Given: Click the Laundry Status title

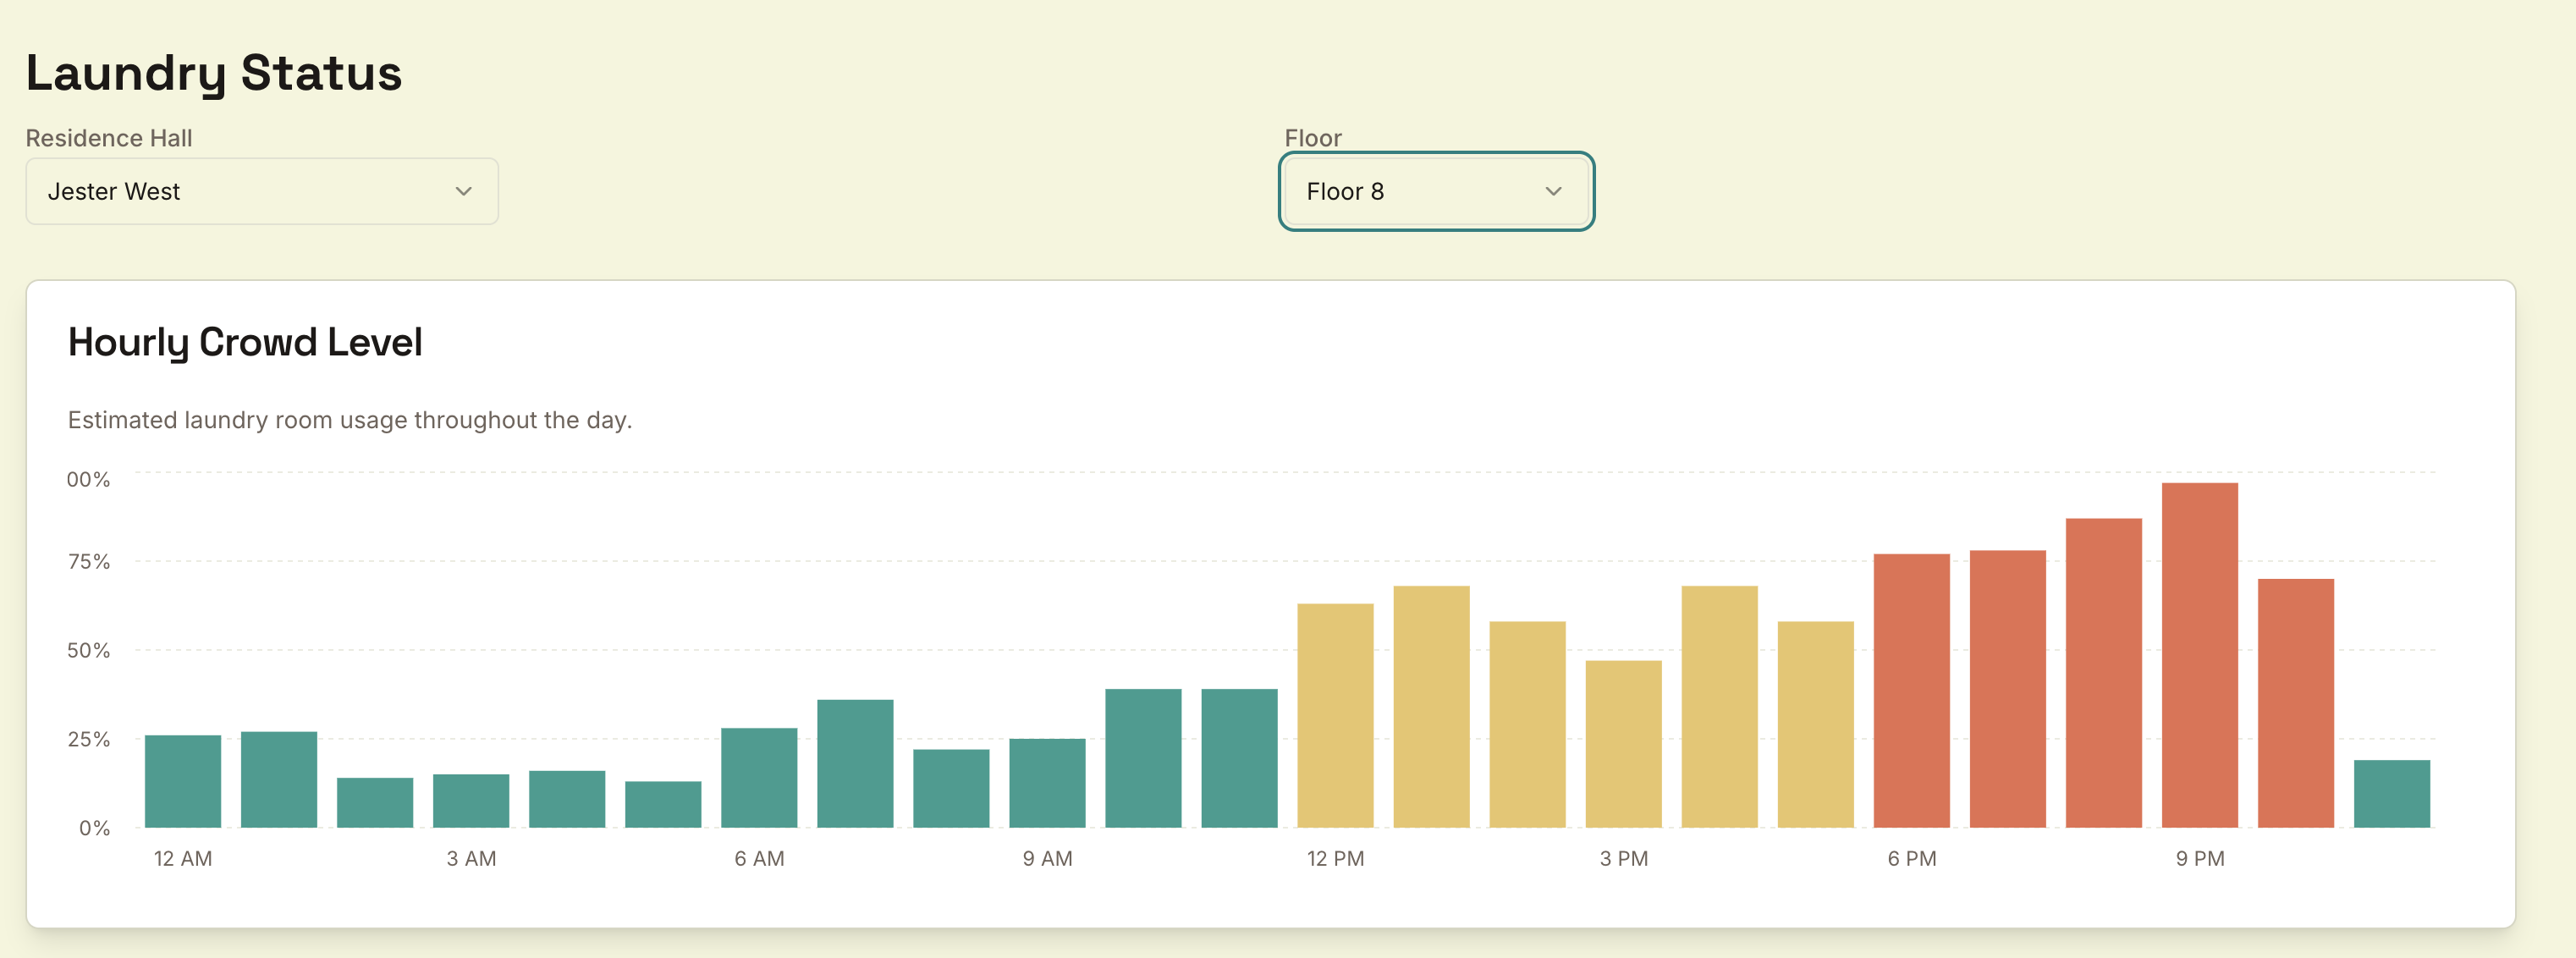Looking at the screenshot, I should point(214,73).
